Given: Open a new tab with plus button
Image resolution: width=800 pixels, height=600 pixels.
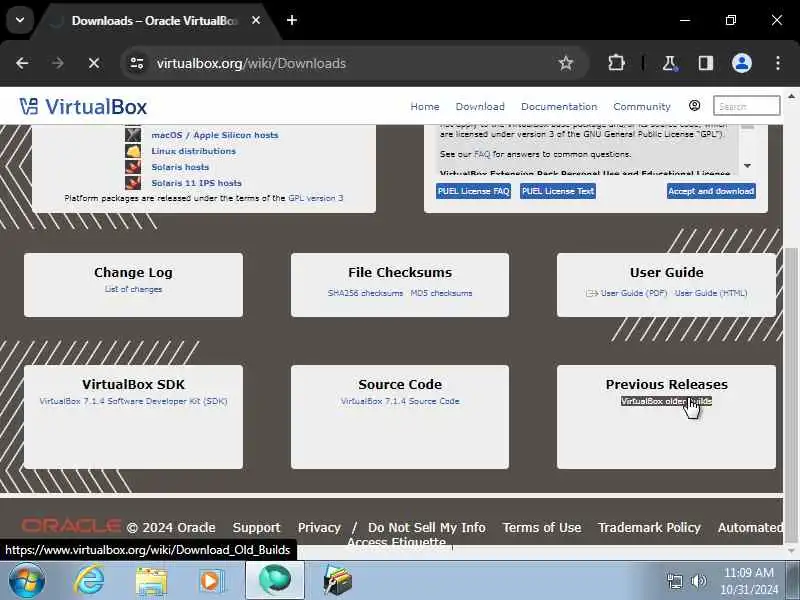Looking at the screenshot, I should (x=292, y=20).
